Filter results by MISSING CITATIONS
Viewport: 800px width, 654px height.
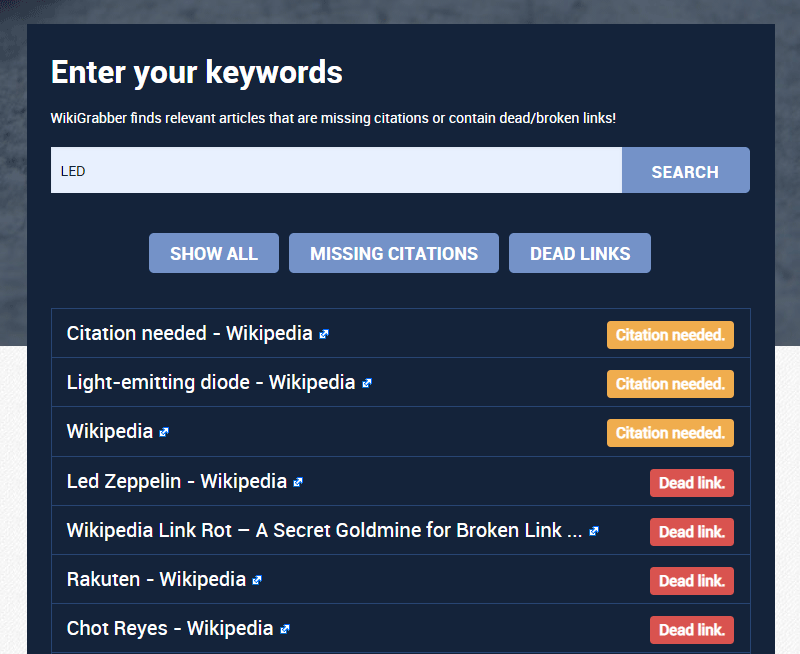point(394,253)
